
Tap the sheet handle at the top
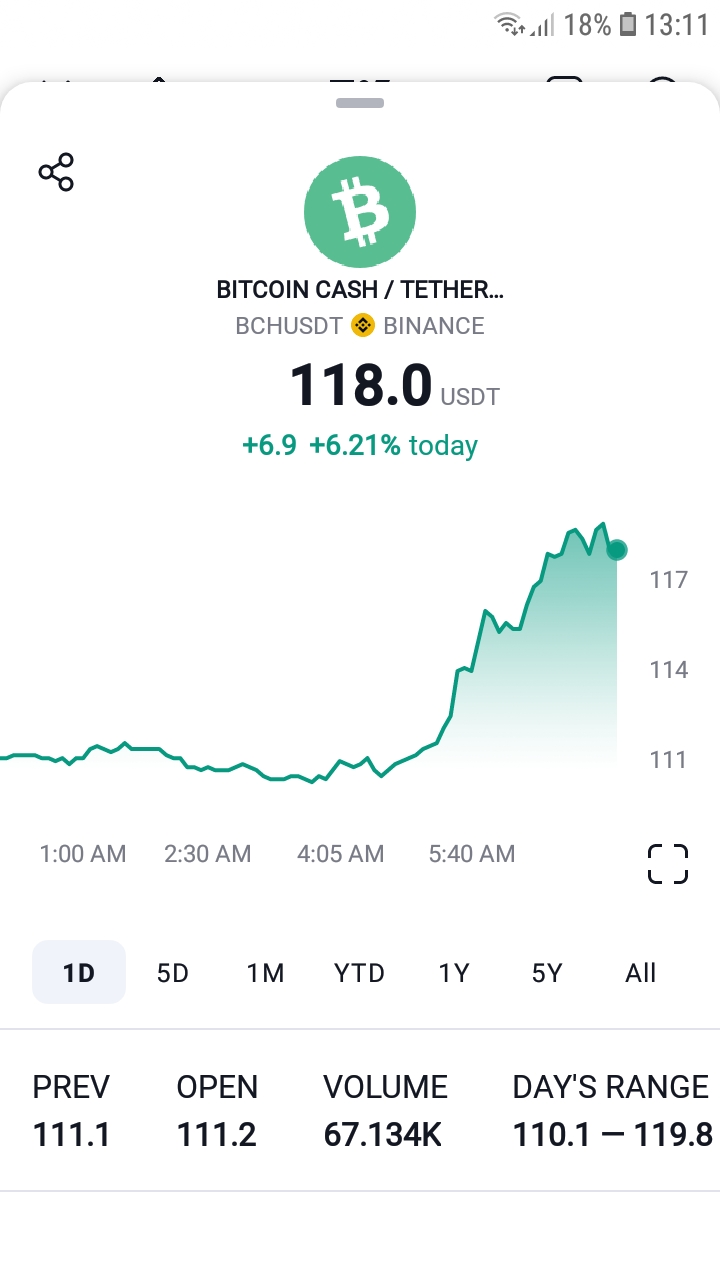point(360,103)
